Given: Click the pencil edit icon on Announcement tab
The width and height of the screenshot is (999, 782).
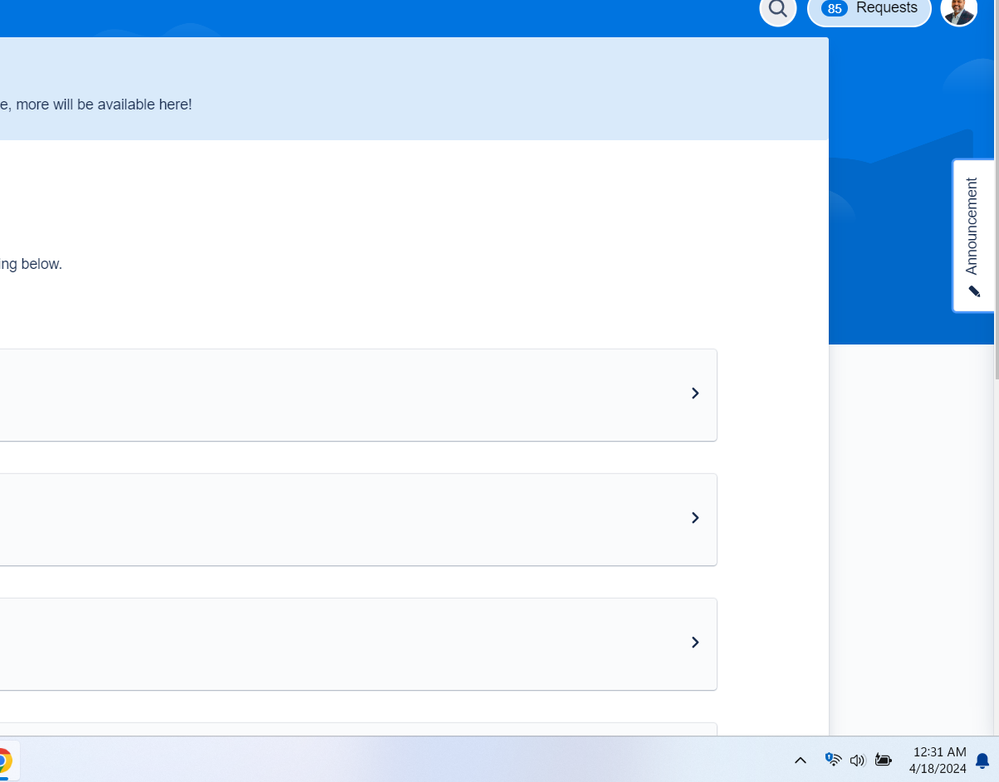Looking at the screenshot, I should [974, 291].
